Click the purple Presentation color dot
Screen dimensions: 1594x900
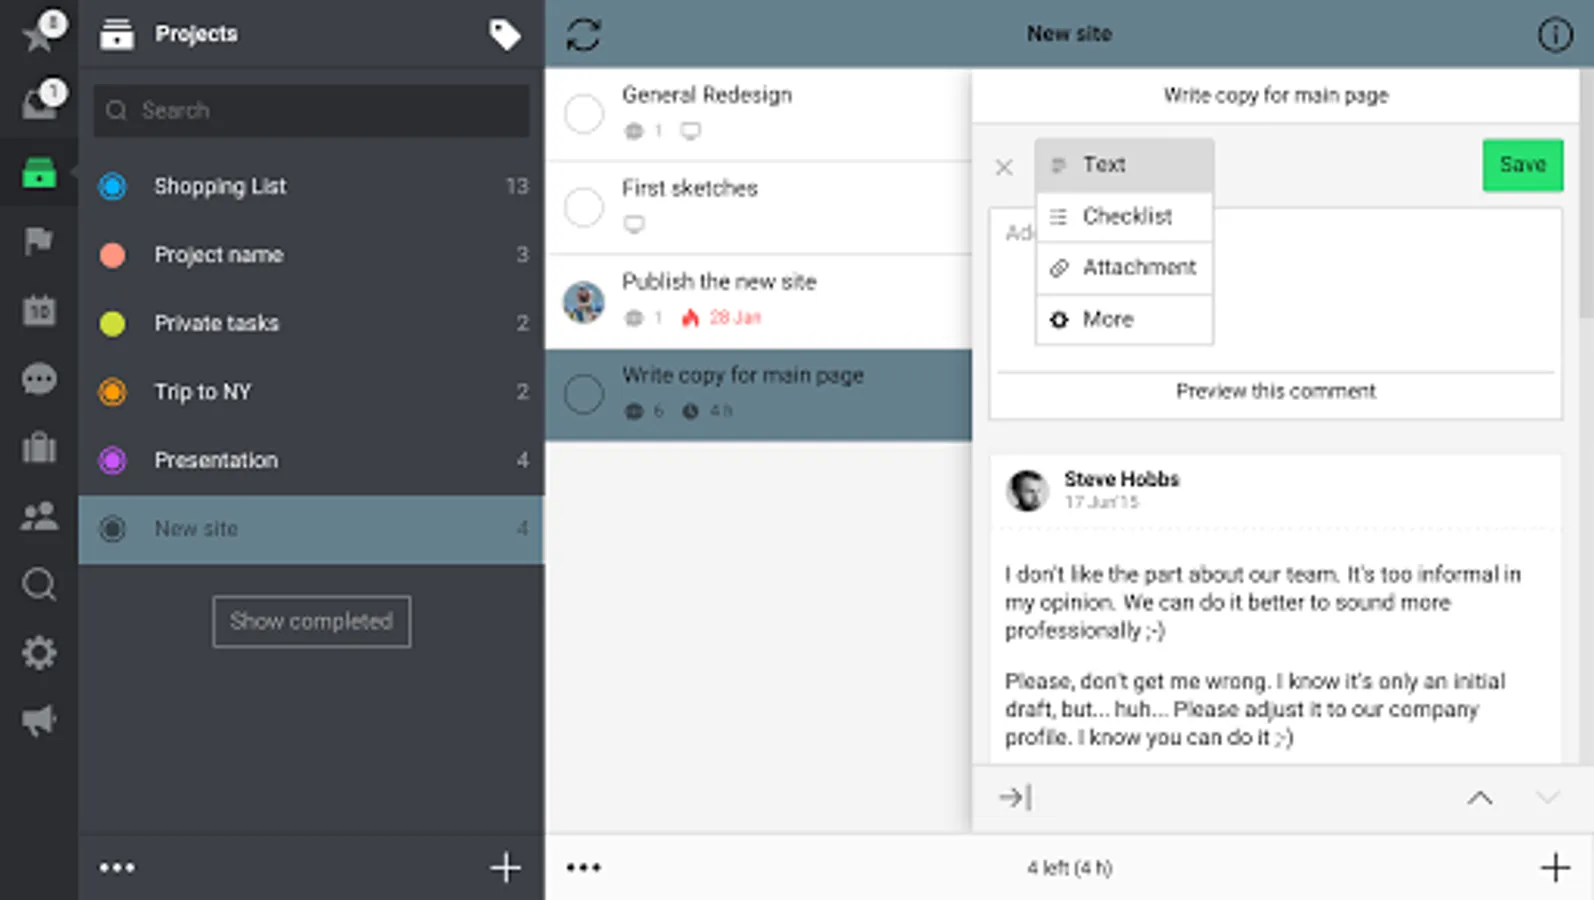(113, 460)
